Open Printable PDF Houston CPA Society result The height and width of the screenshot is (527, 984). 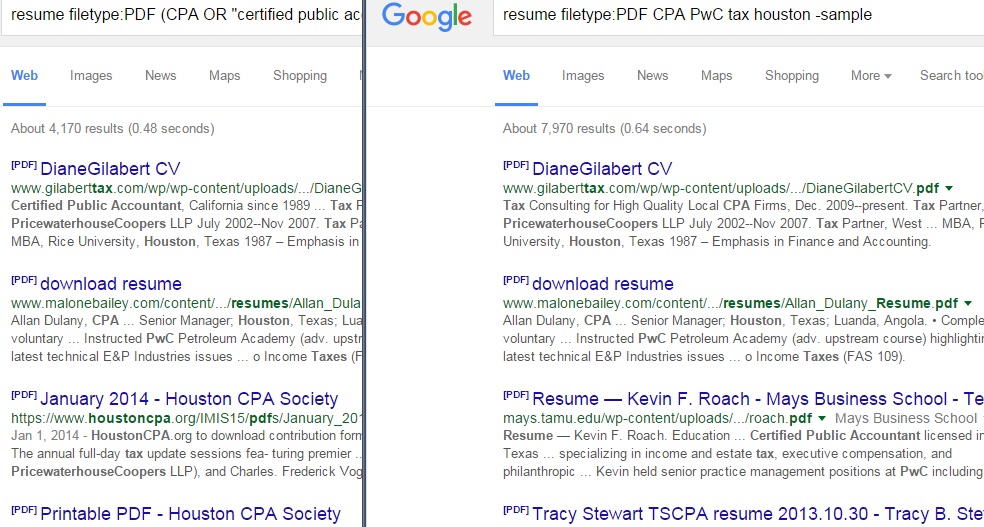[x=190, y=514]
